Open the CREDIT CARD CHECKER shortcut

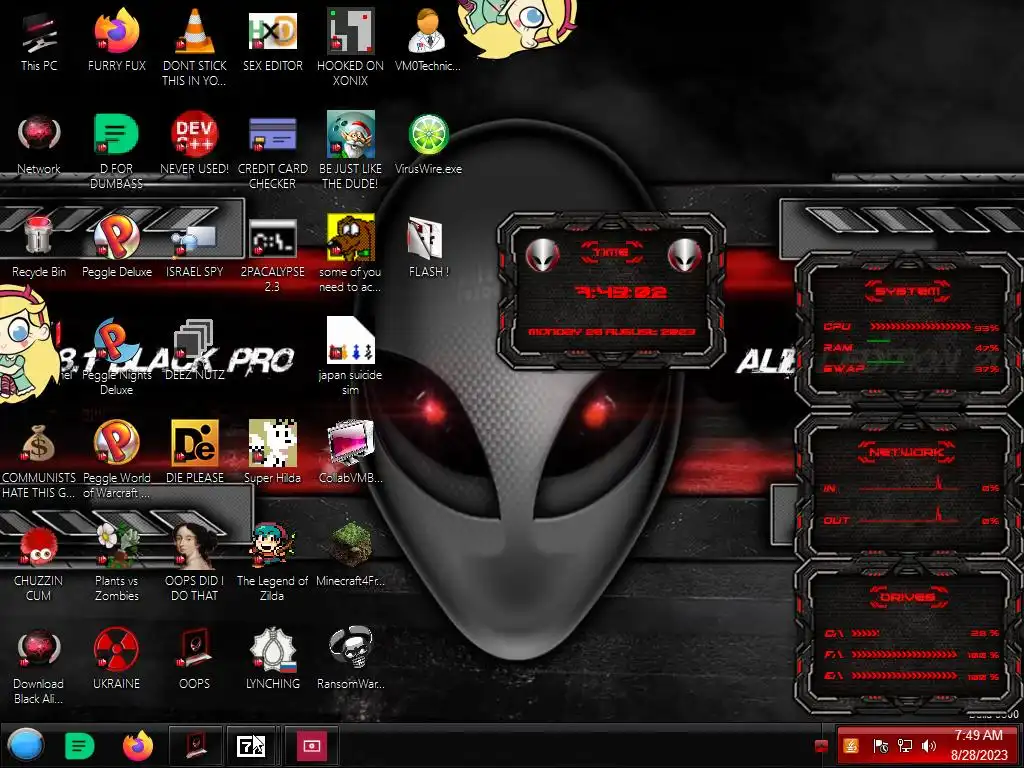[272, 152]
